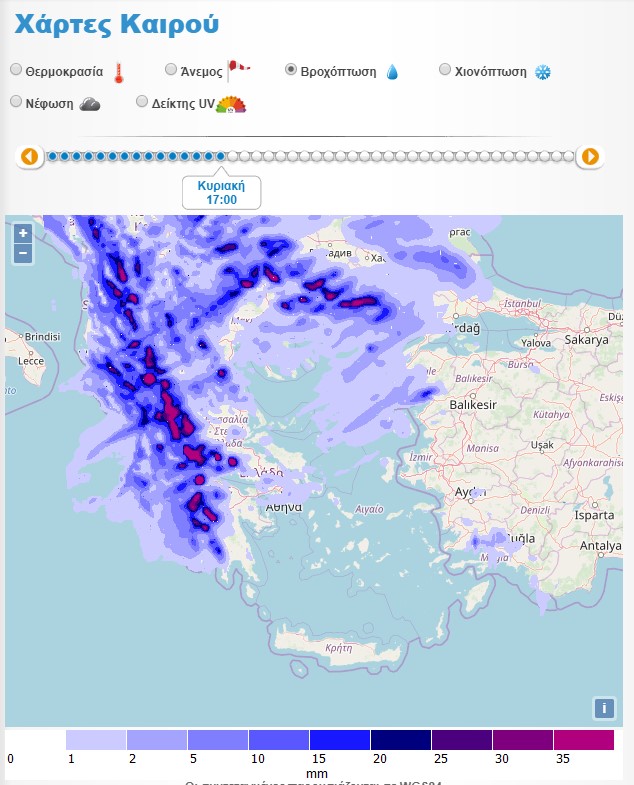Choose the Νέφωση radio button
The height and width of the screenshot is (785, 634).
(x=15, y=101)
